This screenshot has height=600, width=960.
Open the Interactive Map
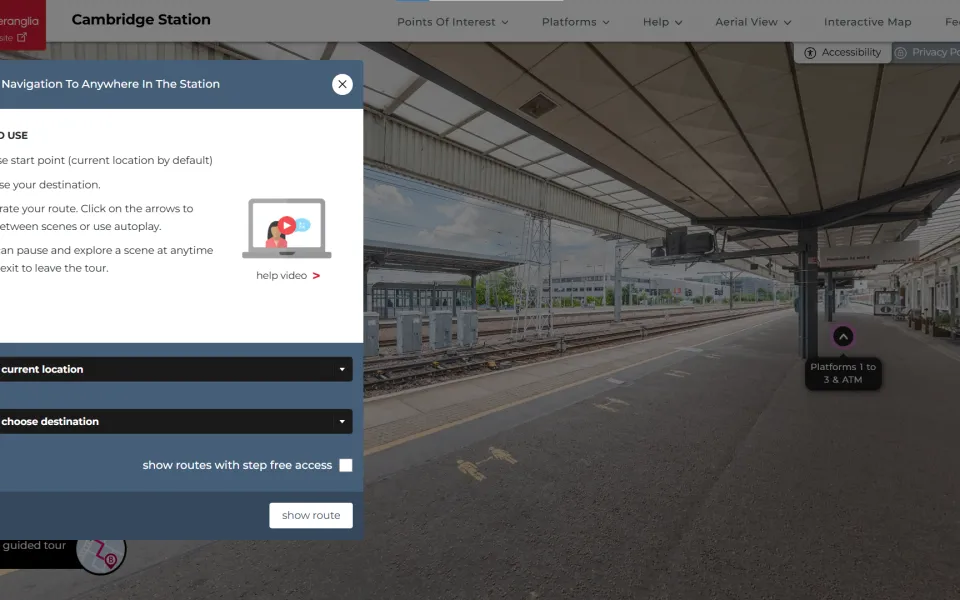(x=868, y=22)
